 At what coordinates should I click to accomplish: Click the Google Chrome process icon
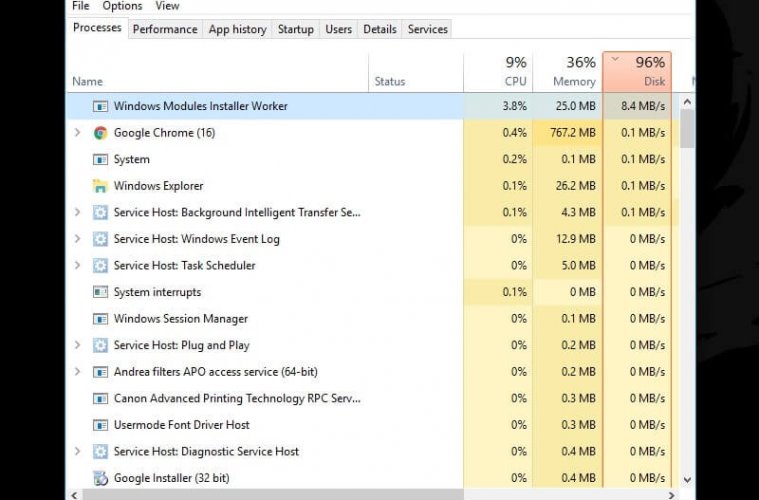[x=100, y=133]
